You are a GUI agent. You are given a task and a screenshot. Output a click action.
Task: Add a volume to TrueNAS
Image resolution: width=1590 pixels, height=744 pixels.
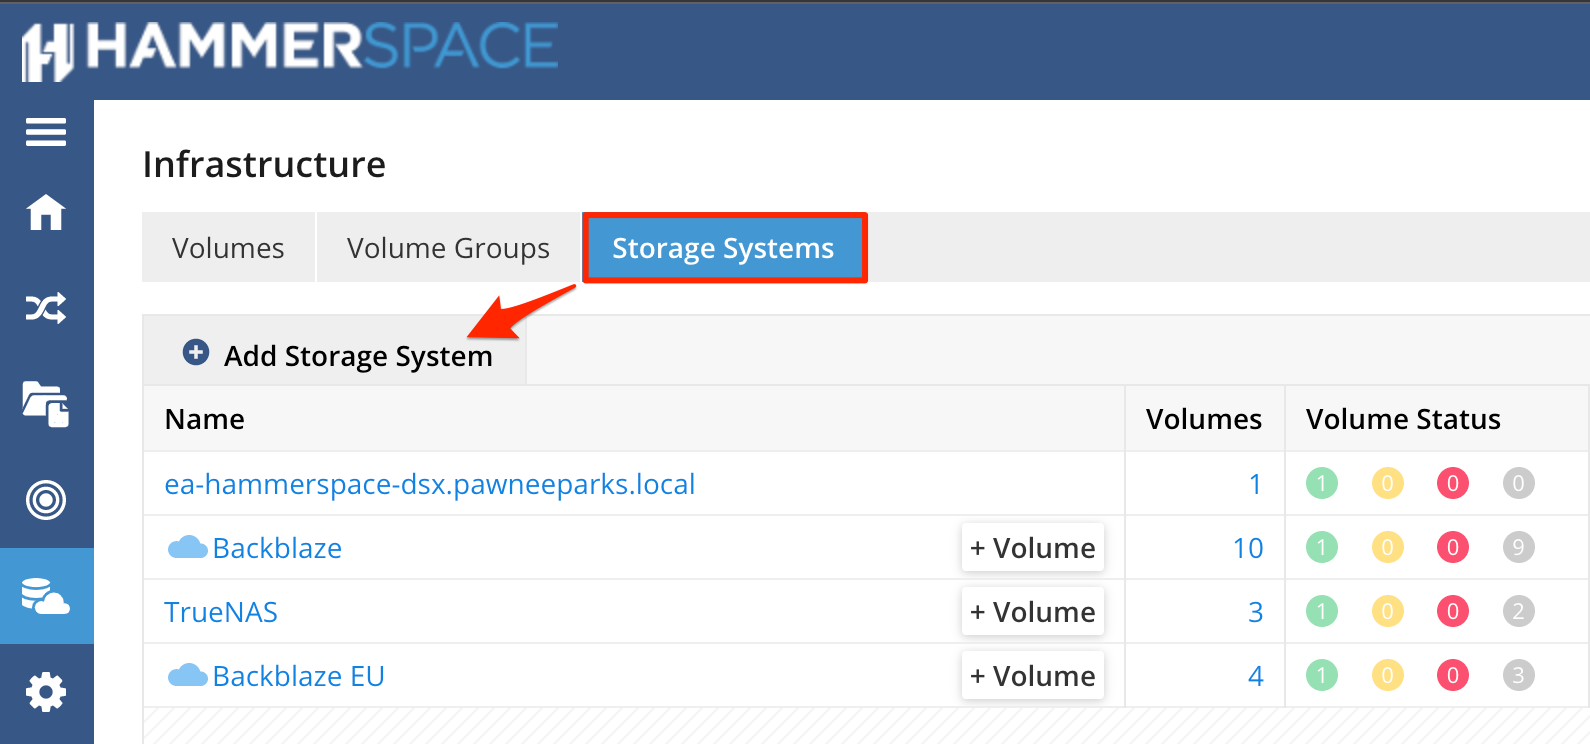click(x=1033, y=611)
